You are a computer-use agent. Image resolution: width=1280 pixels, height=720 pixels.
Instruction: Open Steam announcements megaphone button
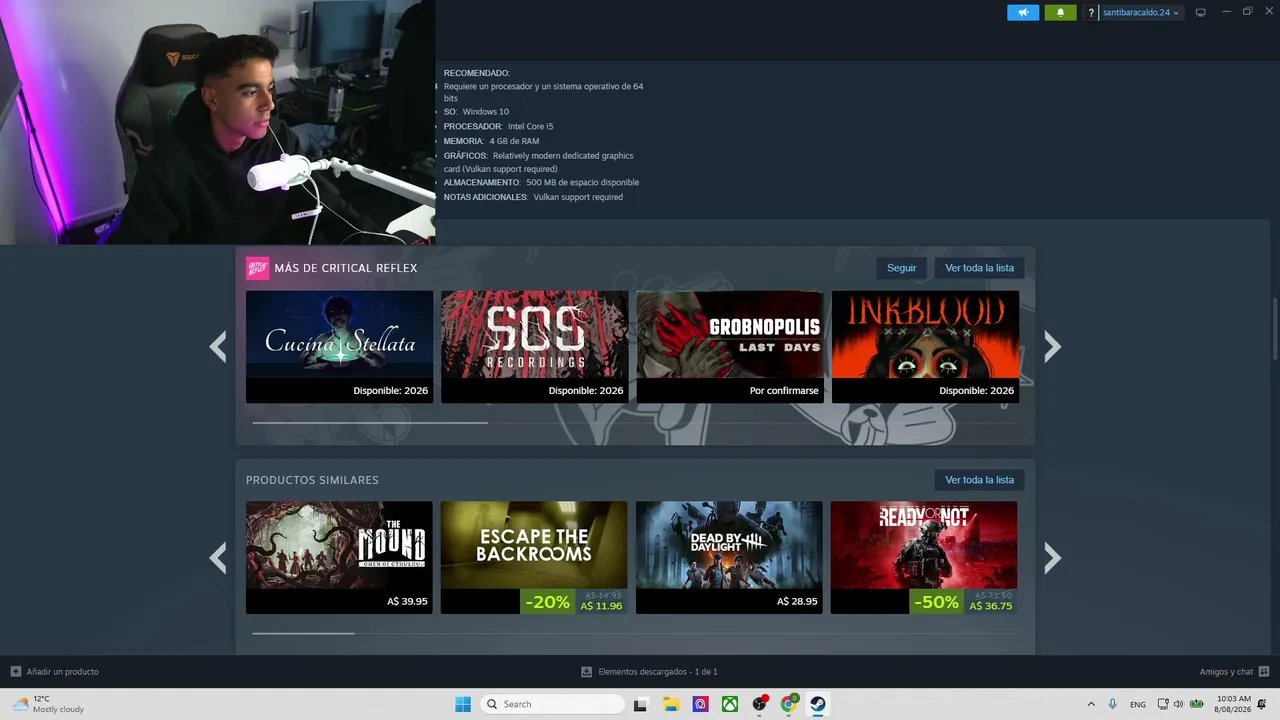pos(1023,12)
